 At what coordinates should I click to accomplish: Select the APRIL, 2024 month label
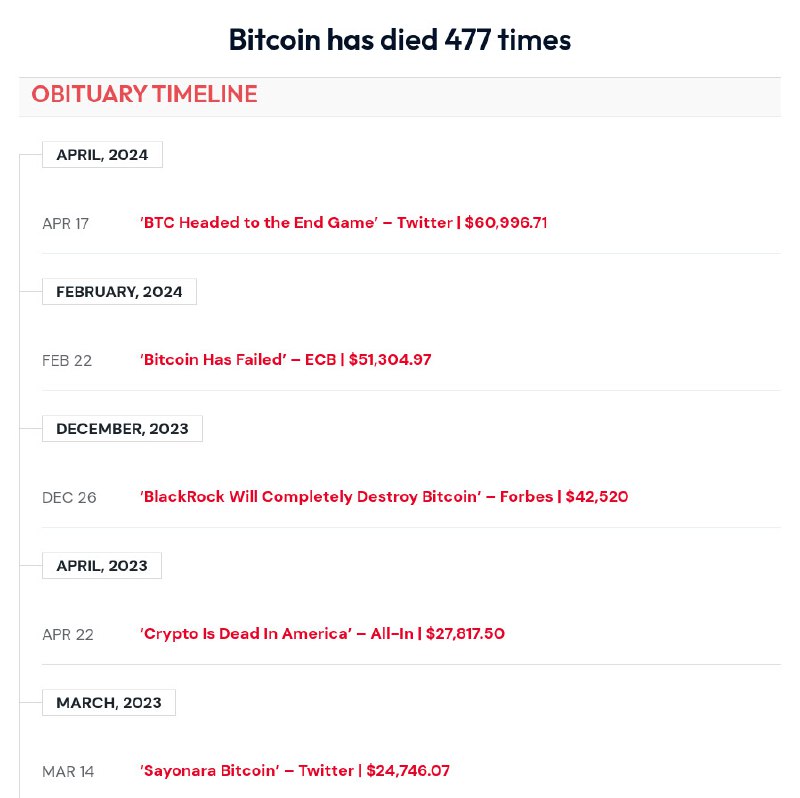point(102,155)
